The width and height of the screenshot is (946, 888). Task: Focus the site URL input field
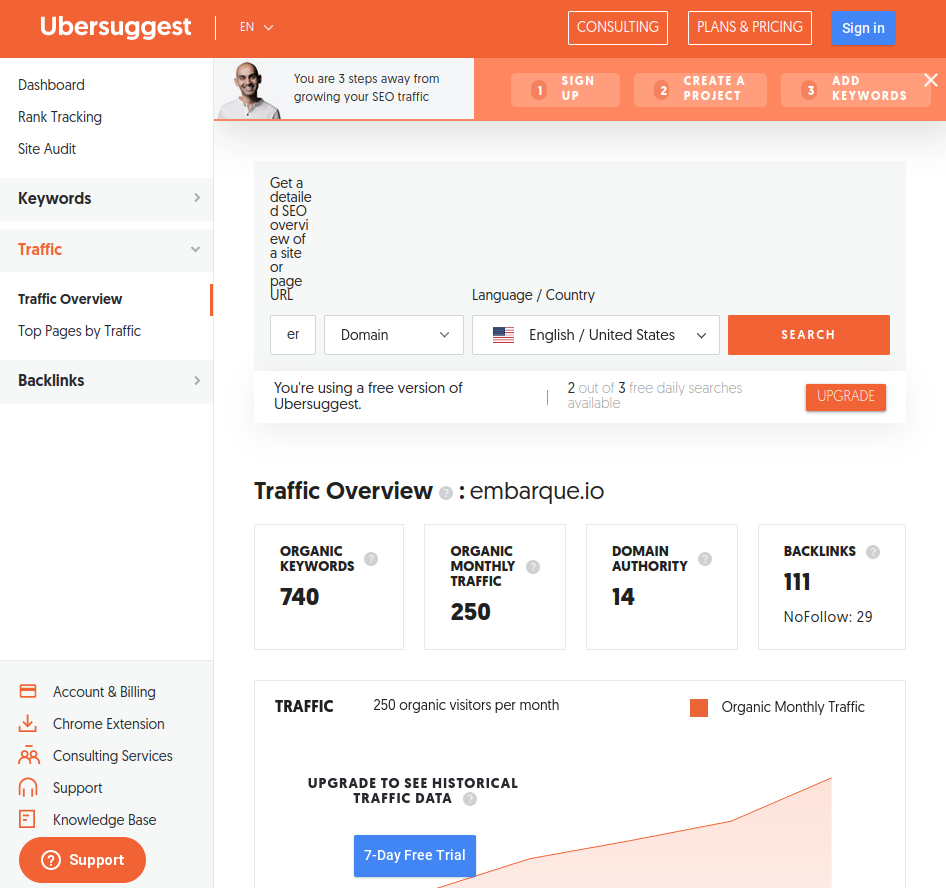pos(293,335)
